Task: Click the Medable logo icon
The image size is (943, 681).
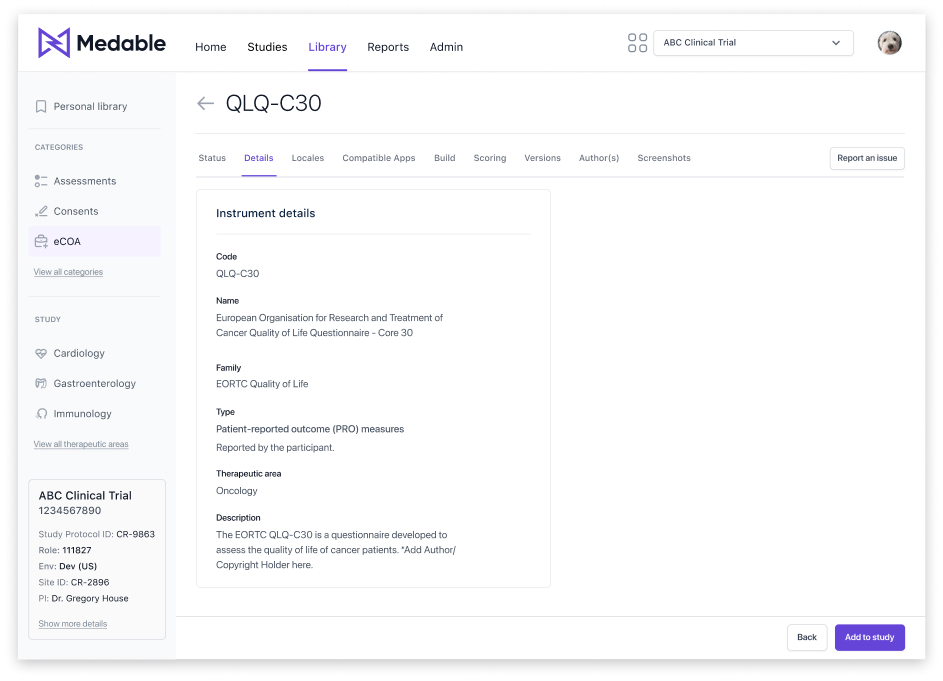Action: pyautogui.click(x=54, y=43)
